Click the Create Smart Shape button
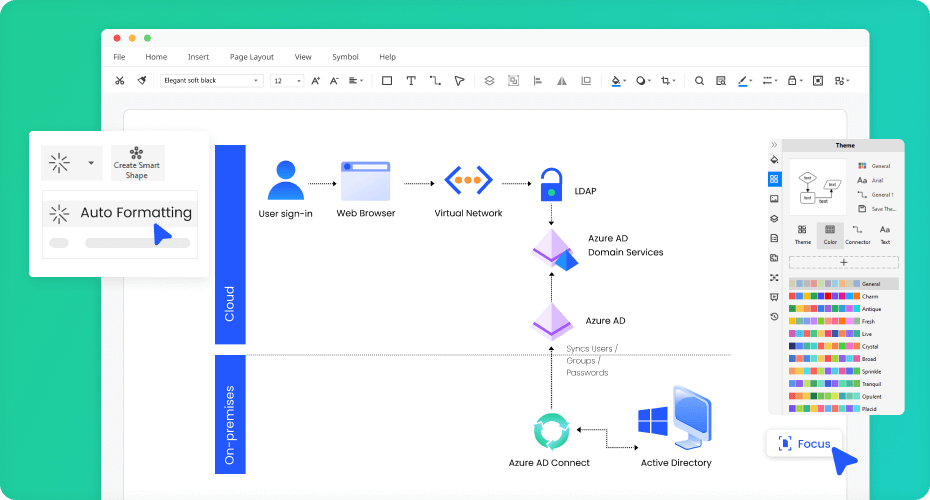The image size is (930, 500). point(137,163)
